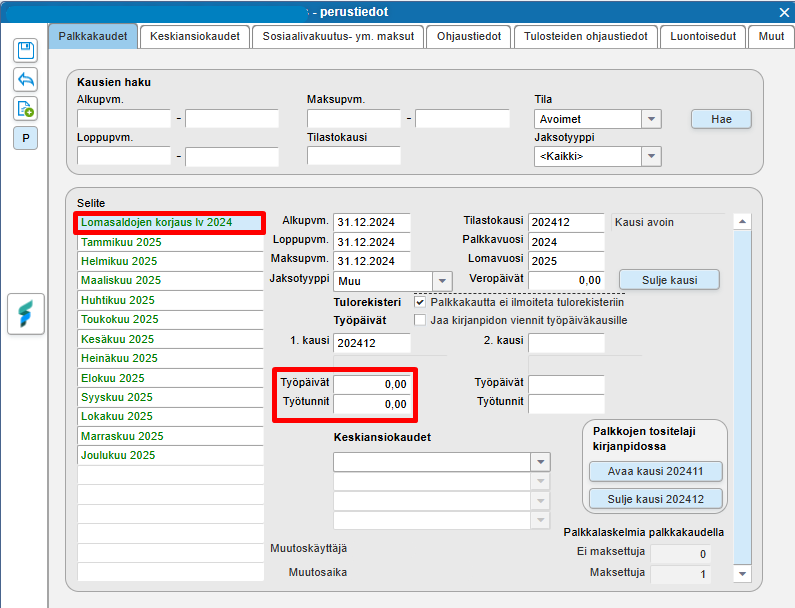The width and height of the screenshot is (795, 608).
Task: Open Tulosteiden ohjaustiedot tab
Action: click(x=586, y=37)
